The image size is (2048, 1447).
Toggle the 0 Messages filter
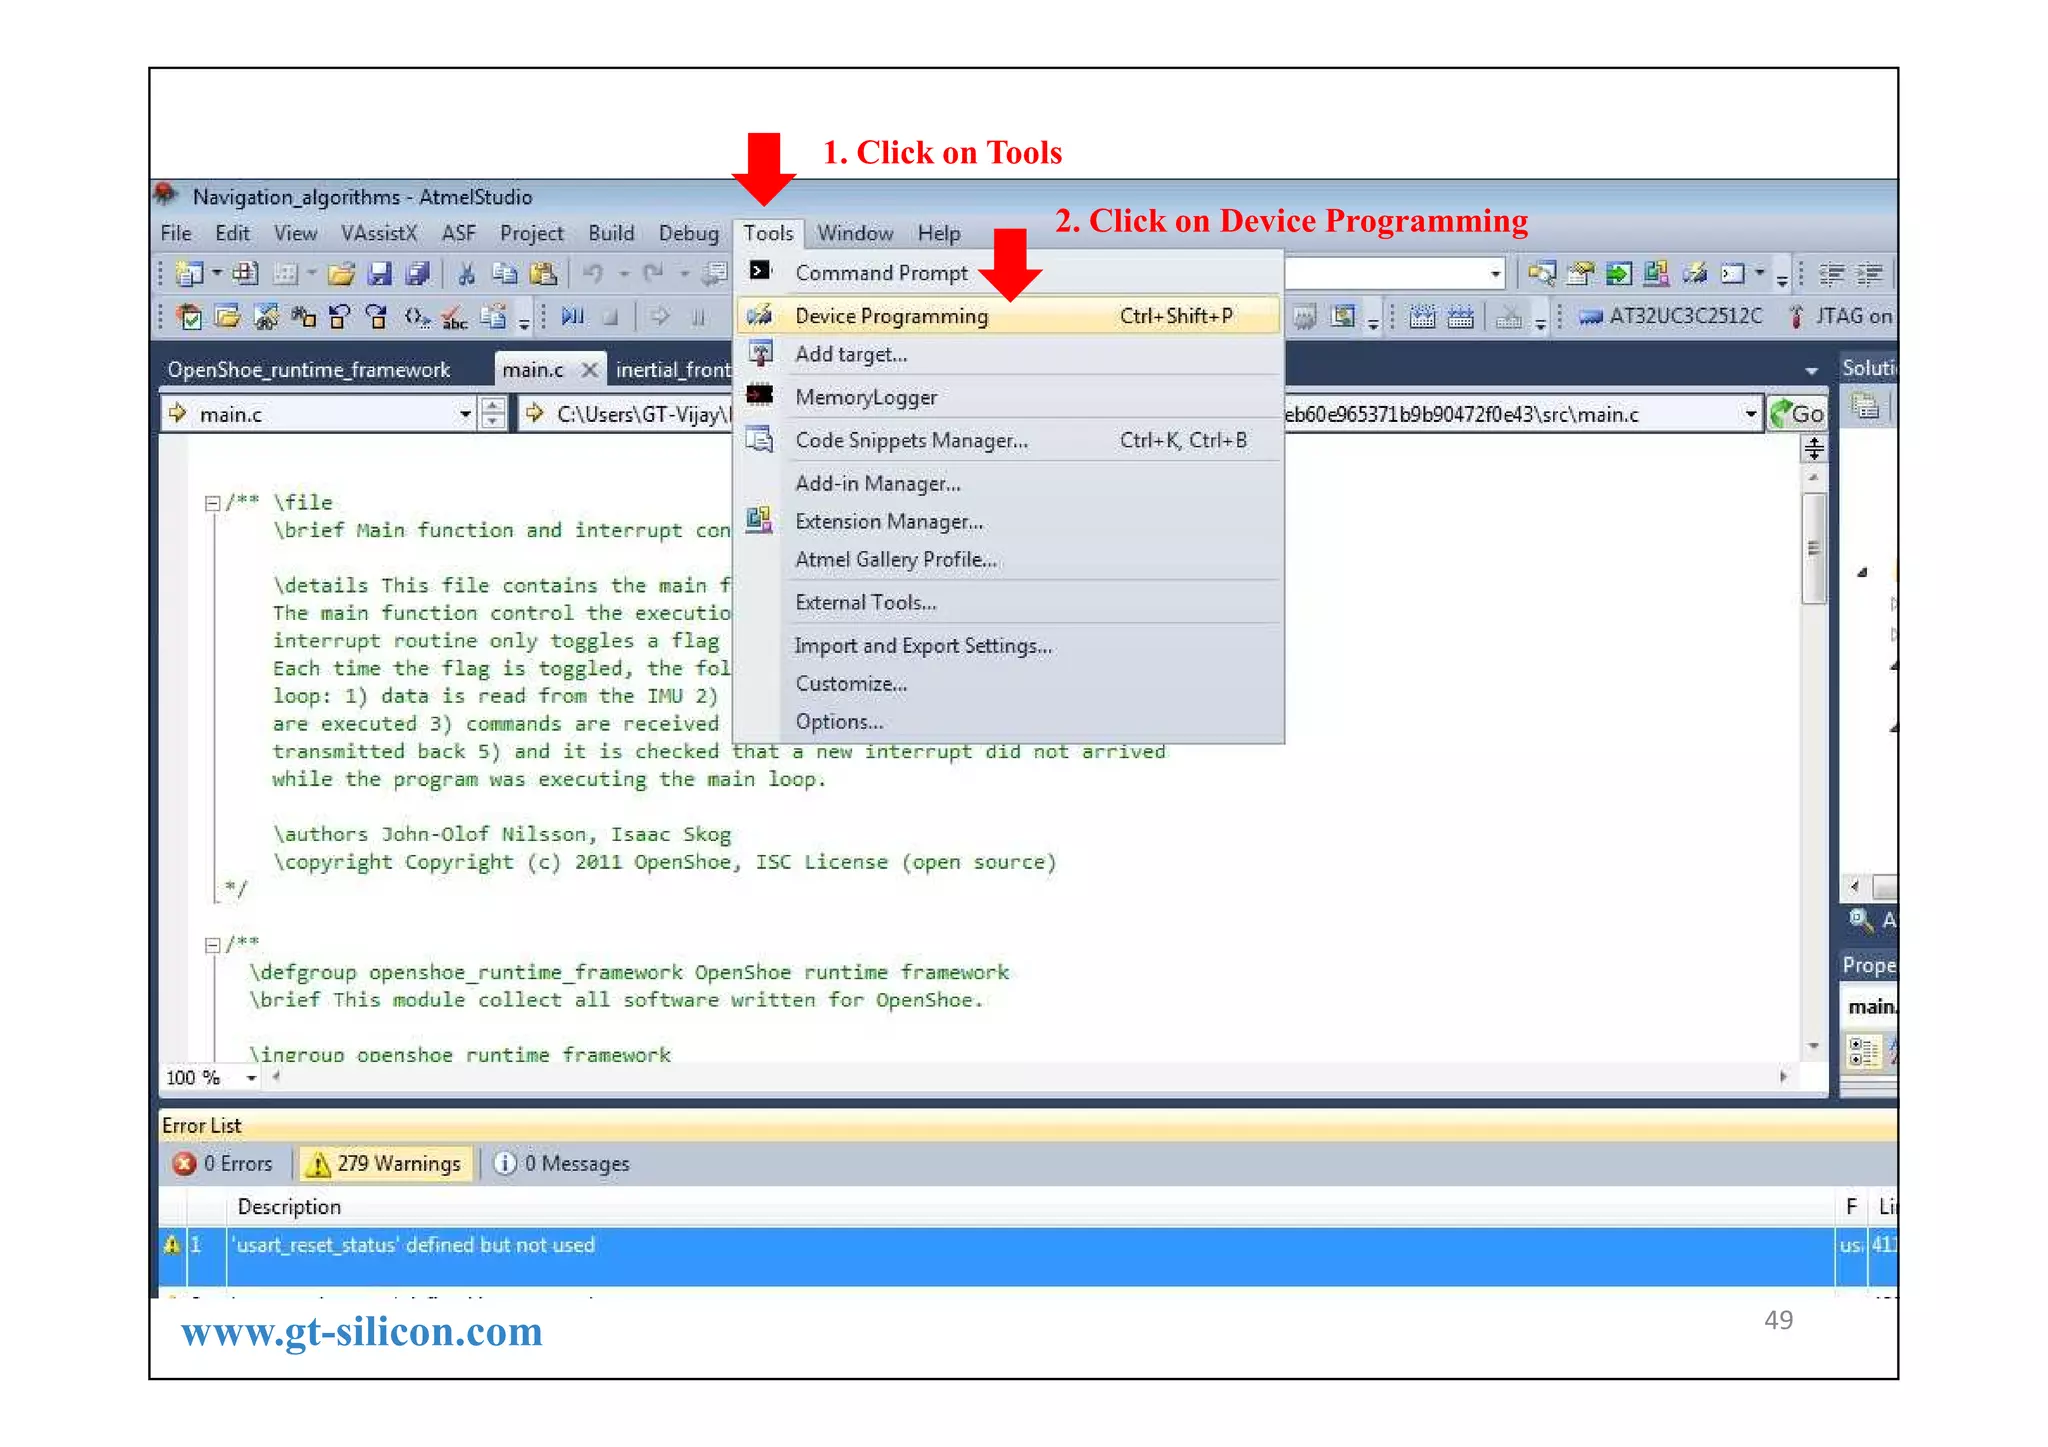(x=562, y=1163)
